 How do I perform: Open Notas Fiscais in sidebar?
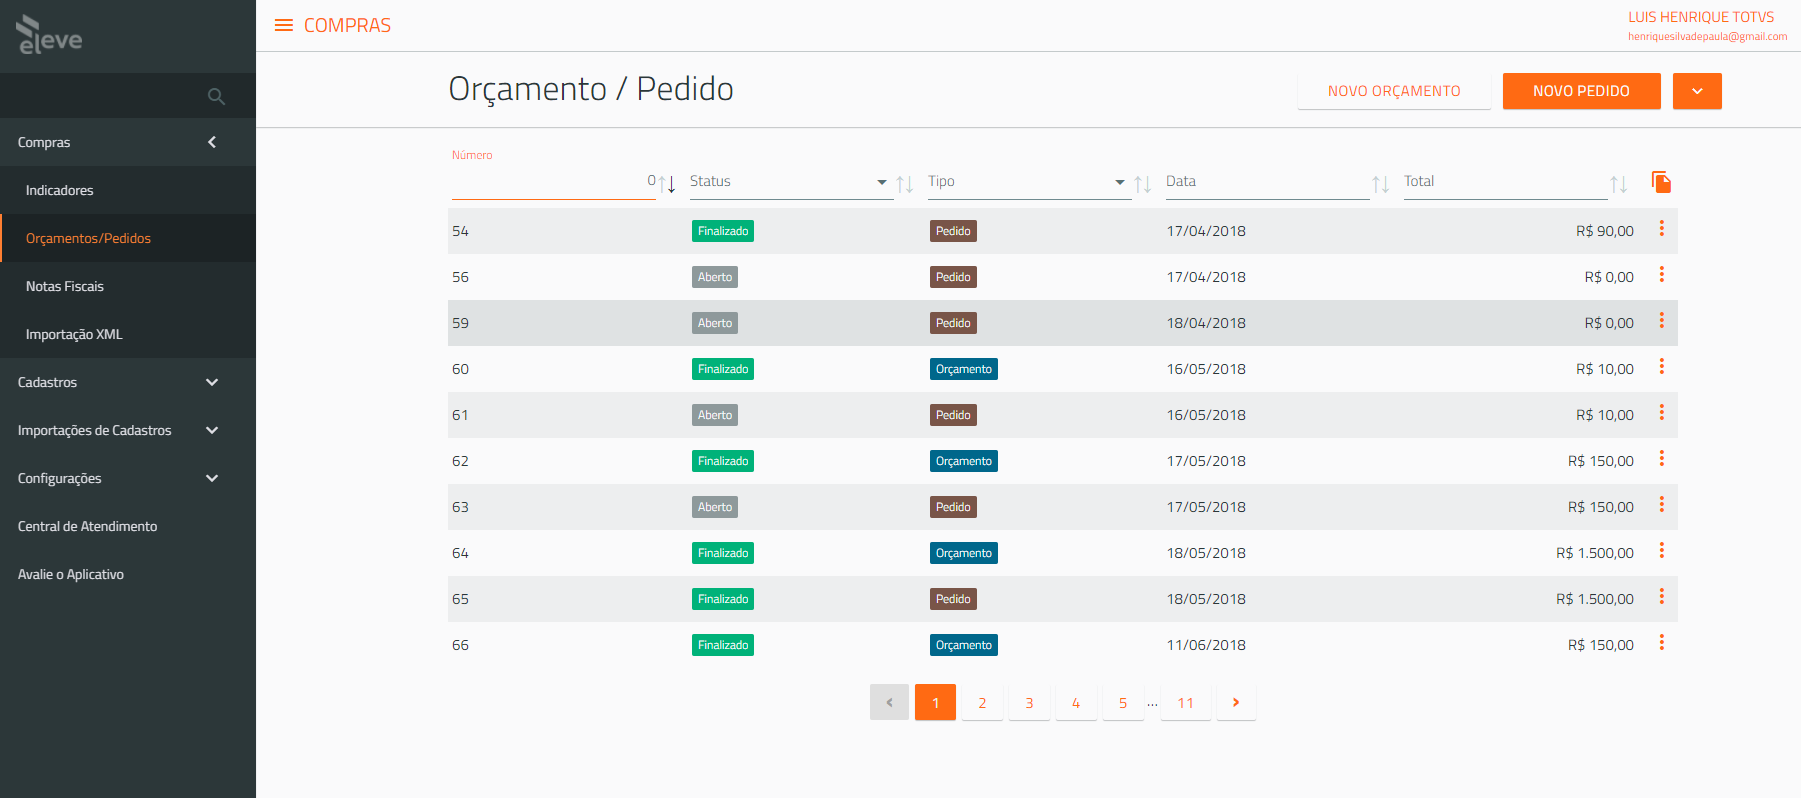(x=65, y=286)
